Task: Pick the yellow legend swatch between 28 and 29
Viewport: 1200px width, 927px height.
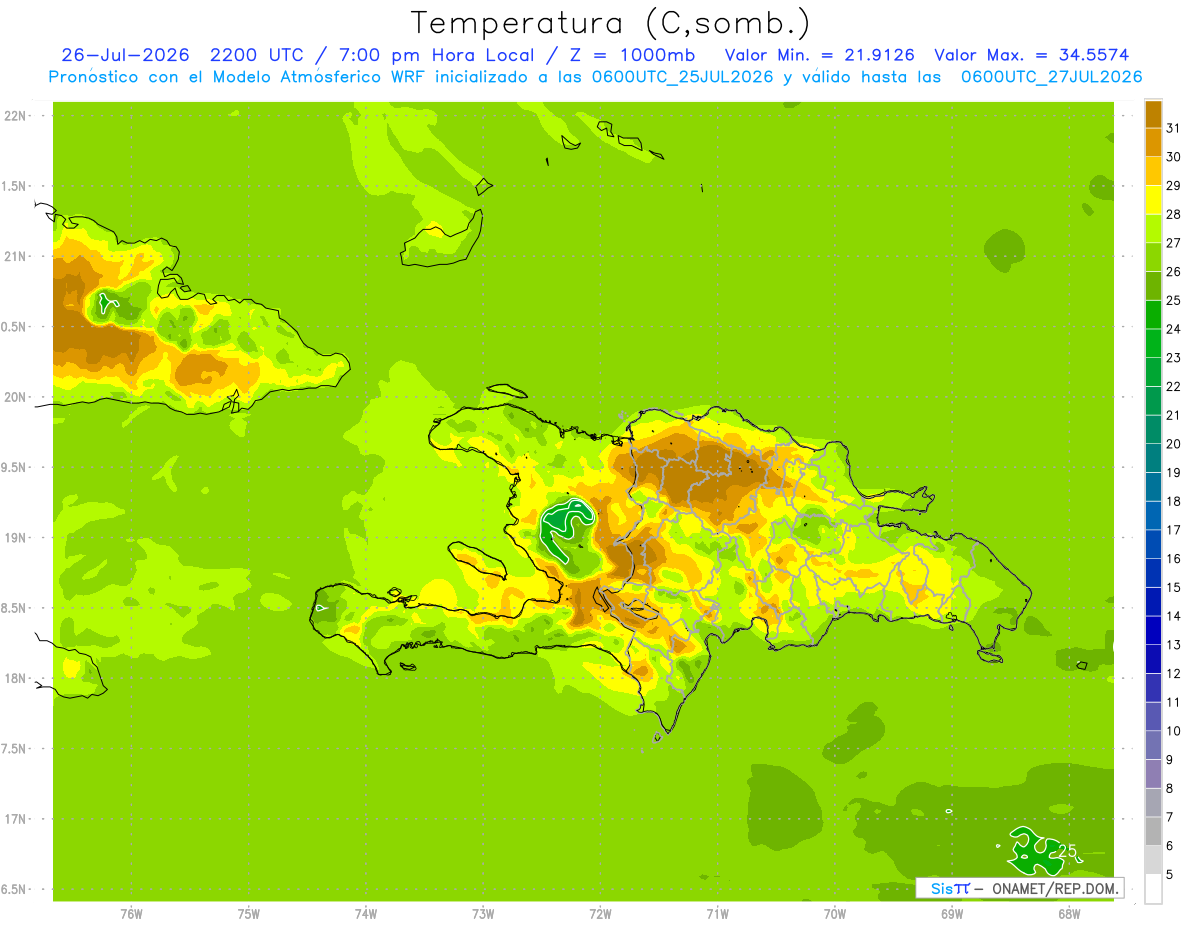Action: coord(1153,200)
